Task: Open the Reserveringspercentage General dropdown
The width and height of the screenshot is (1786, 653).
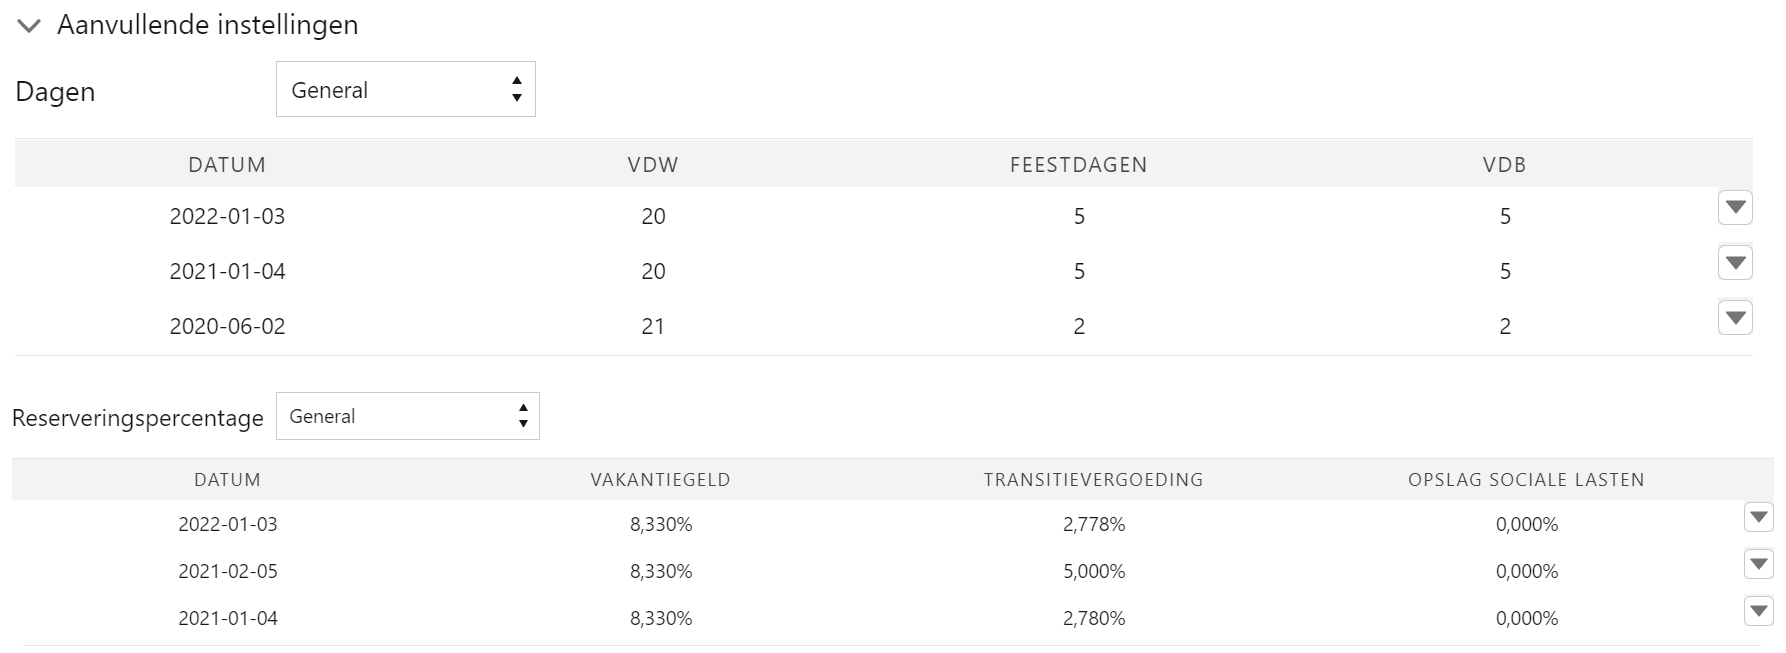Action: point(407,416)
